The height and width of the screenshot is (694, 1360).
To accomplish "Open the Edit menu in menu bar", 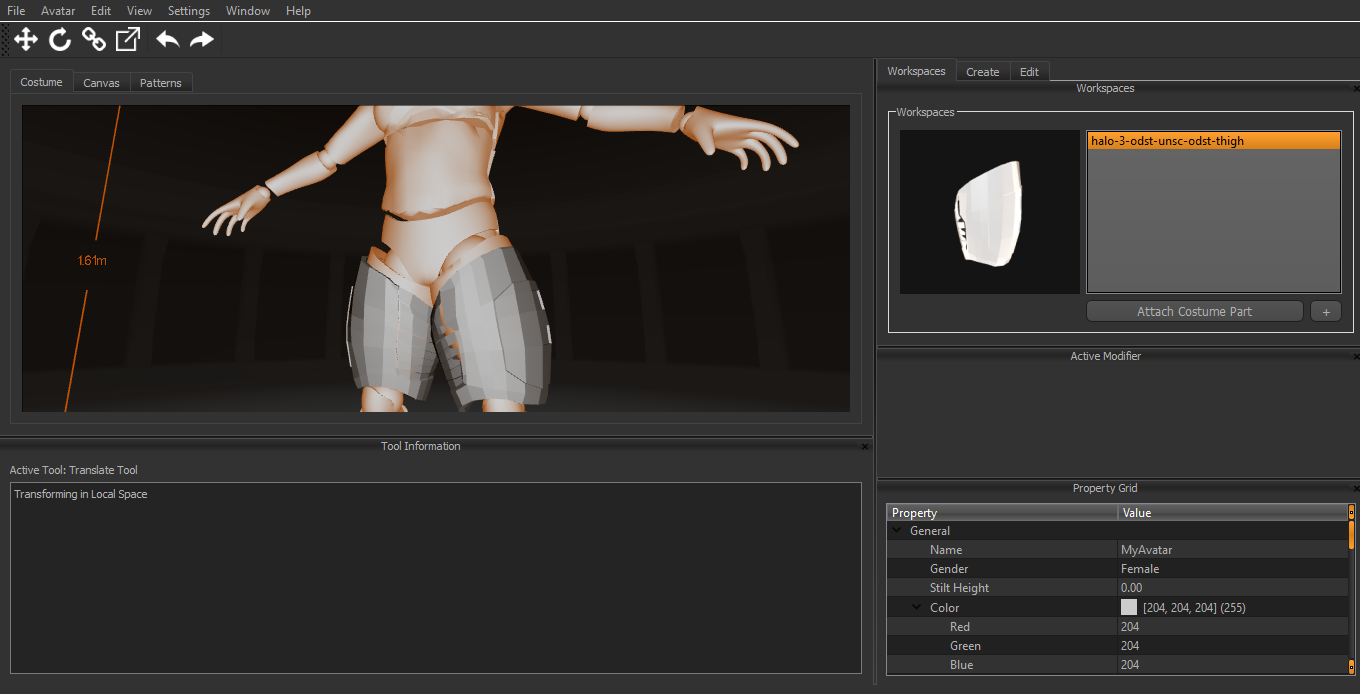I will [101, 11].
